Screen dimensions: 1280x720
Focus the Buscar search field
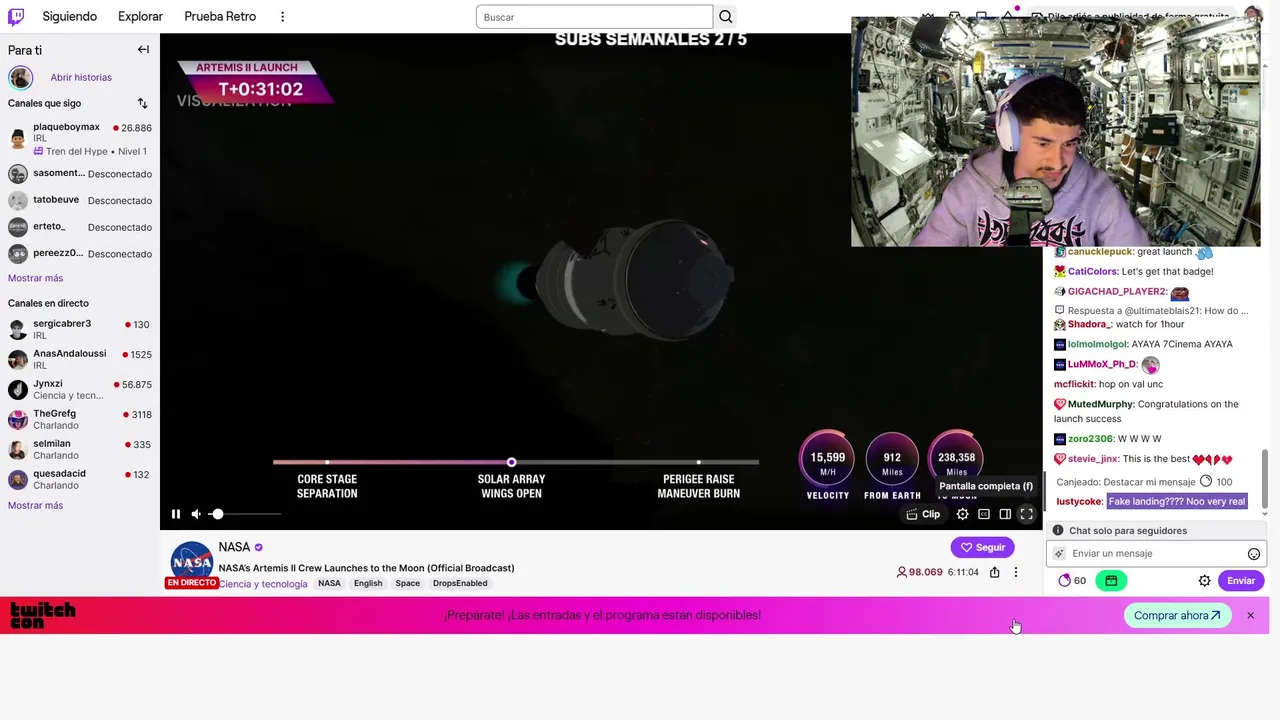point(594,17)
